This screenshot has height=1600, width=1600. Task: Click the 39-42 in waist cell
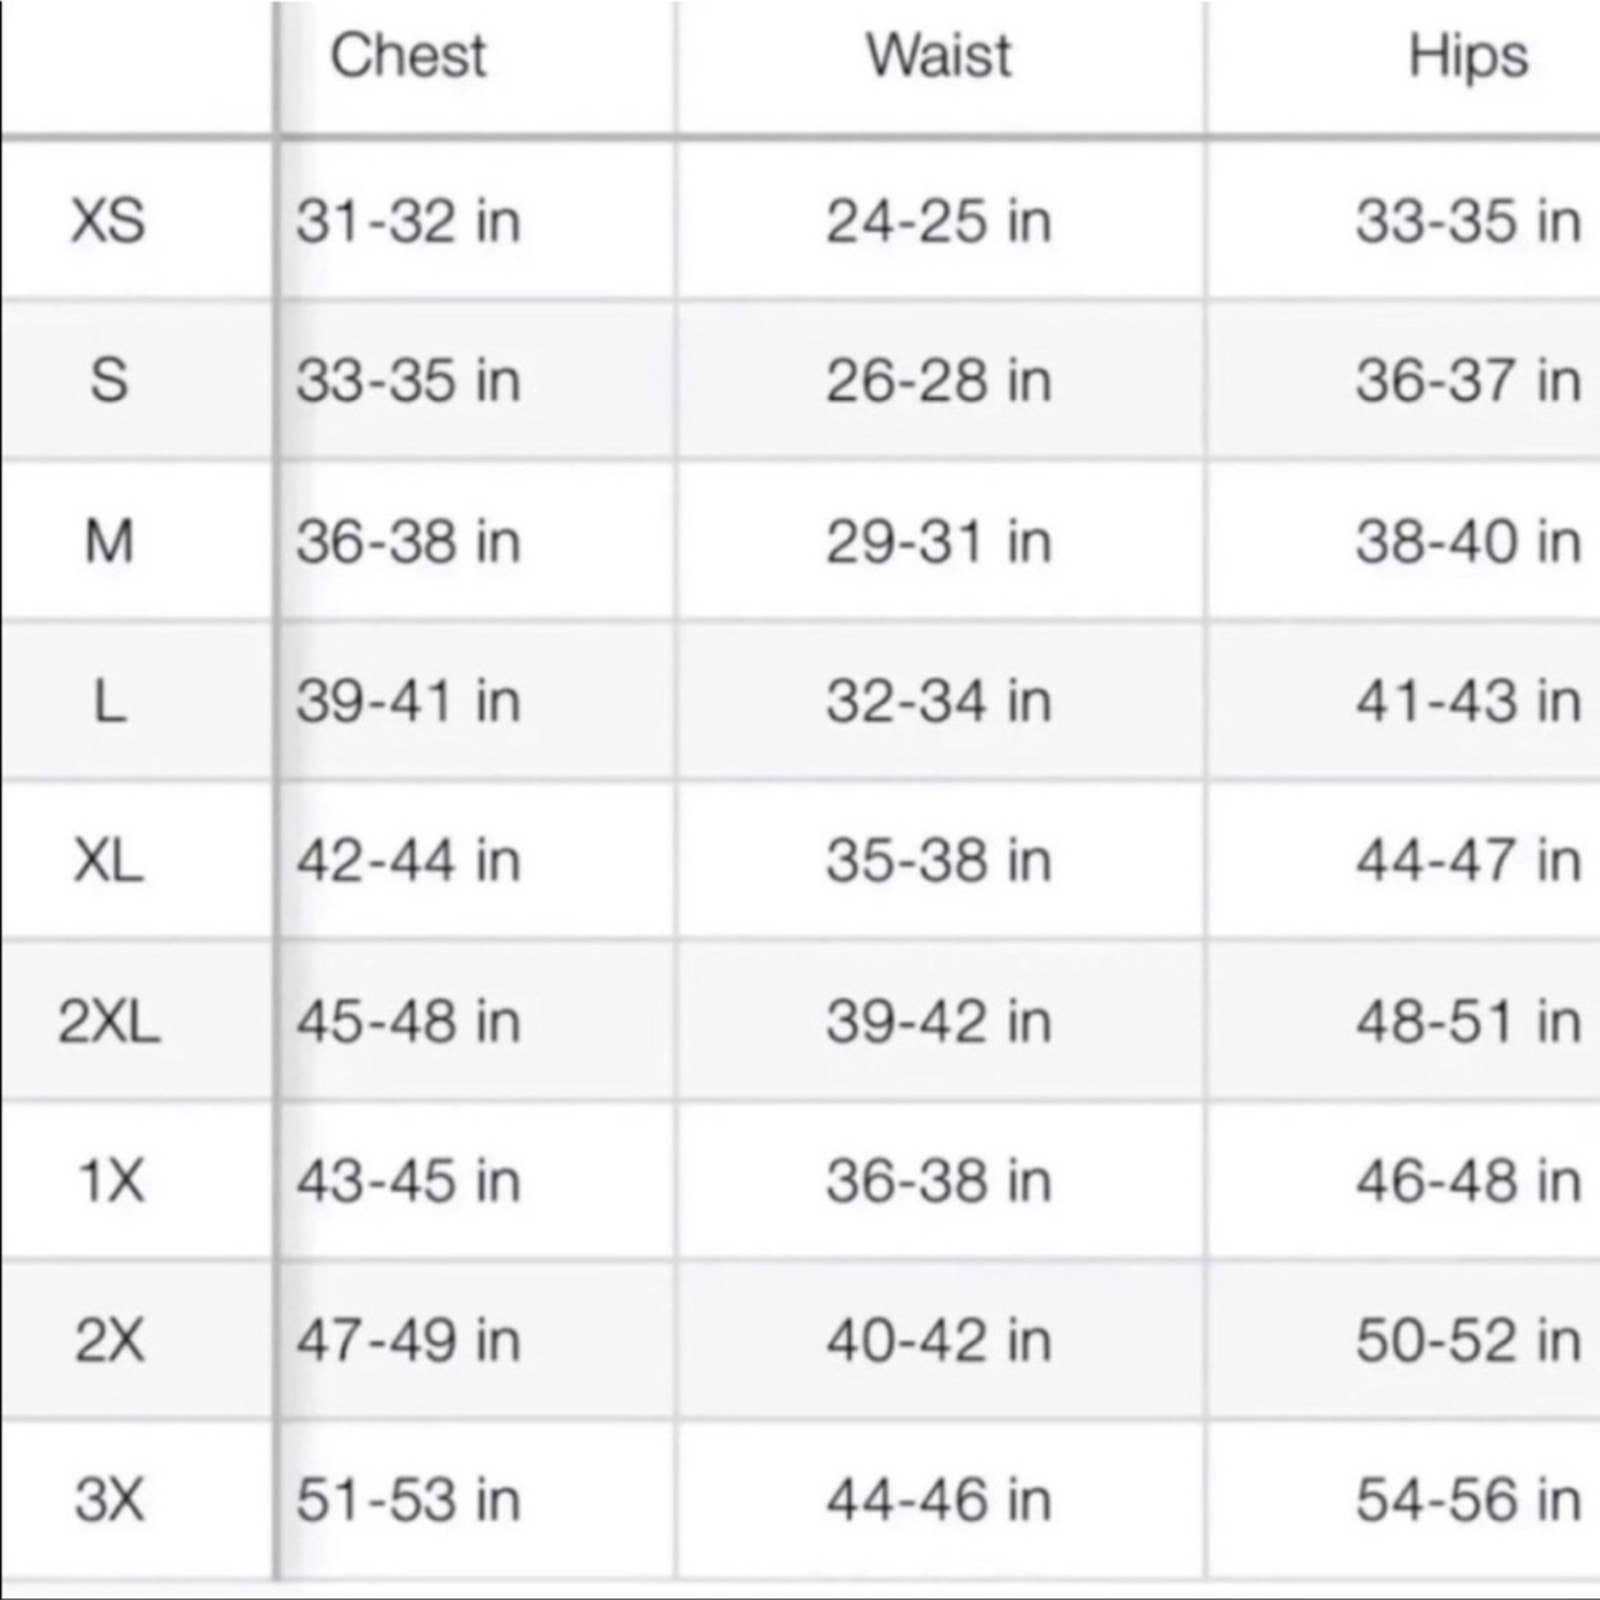coord(939,1022)
